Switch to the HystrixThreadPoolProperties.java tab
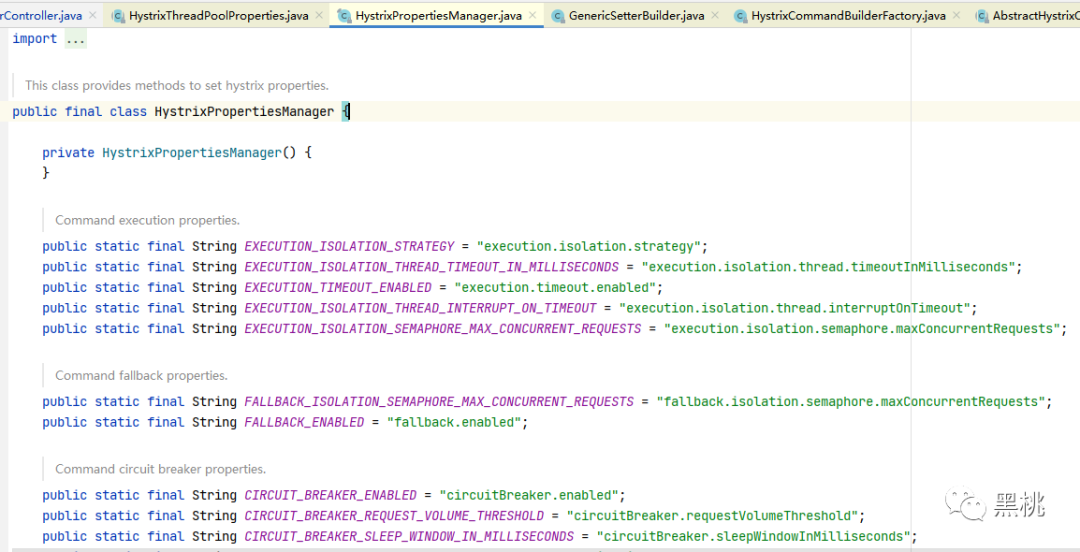The image size is (1080, 552). click(218, 15)
